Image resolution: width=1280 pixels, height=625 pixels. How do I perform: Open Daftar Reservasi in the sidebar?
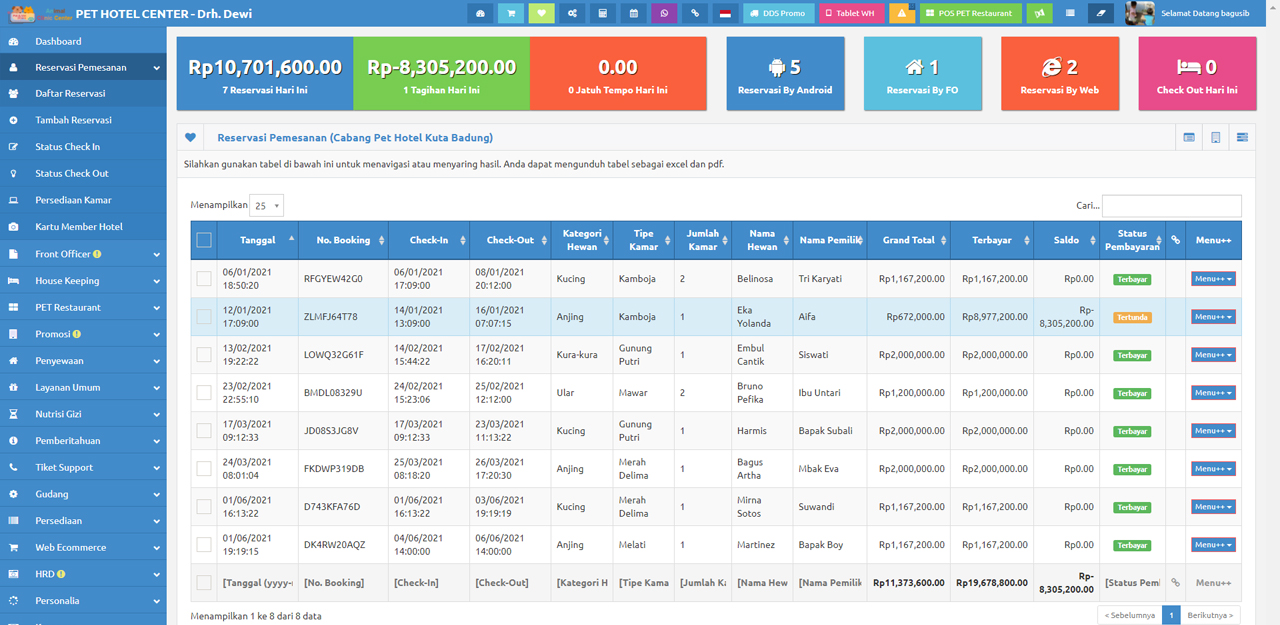70,93
